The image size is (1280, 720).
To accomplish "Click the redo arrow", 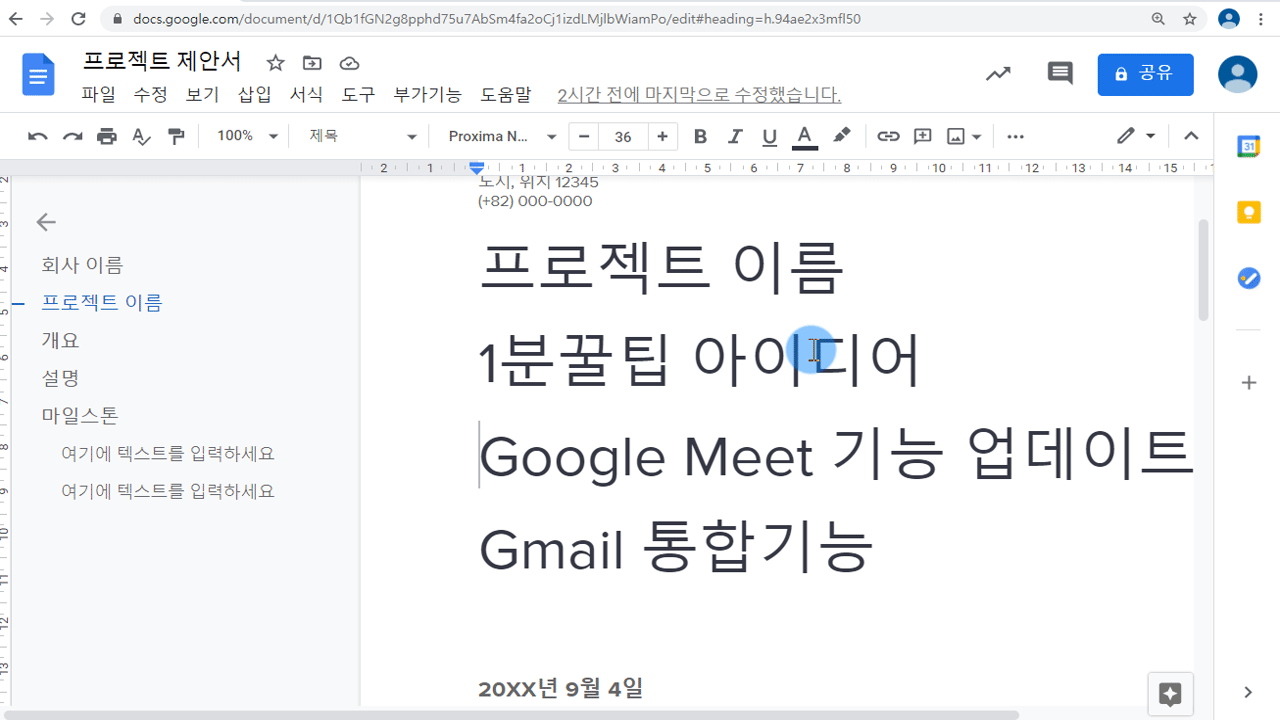I will 72,137.
